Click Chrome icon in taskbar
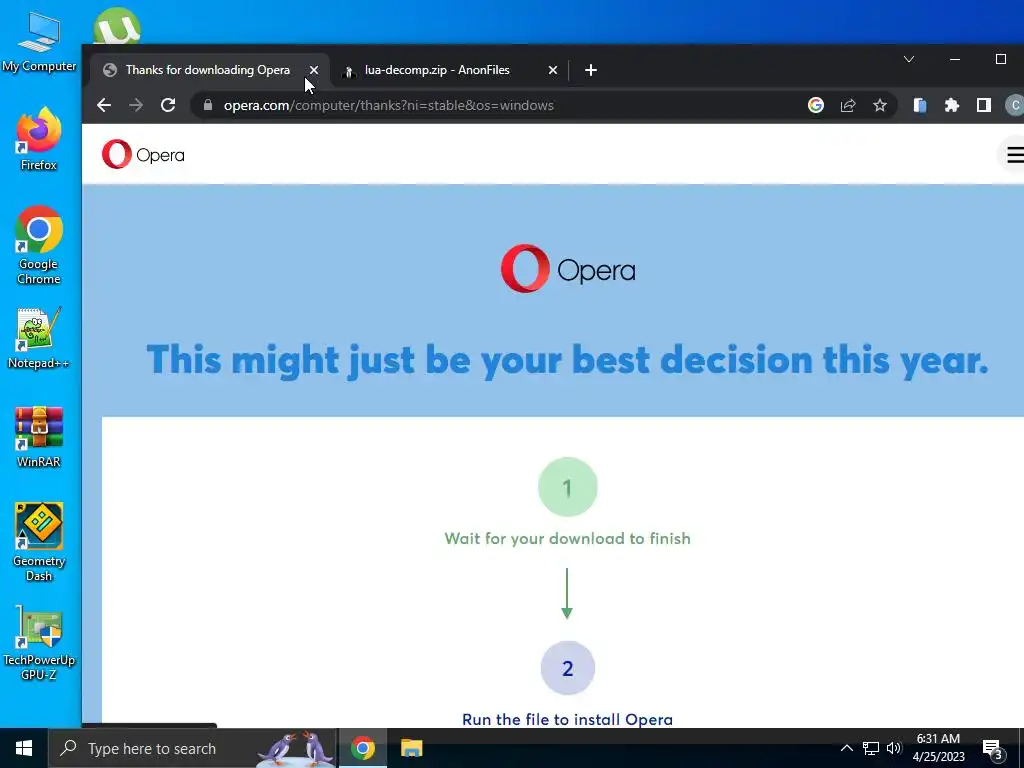 click(363, 748)
